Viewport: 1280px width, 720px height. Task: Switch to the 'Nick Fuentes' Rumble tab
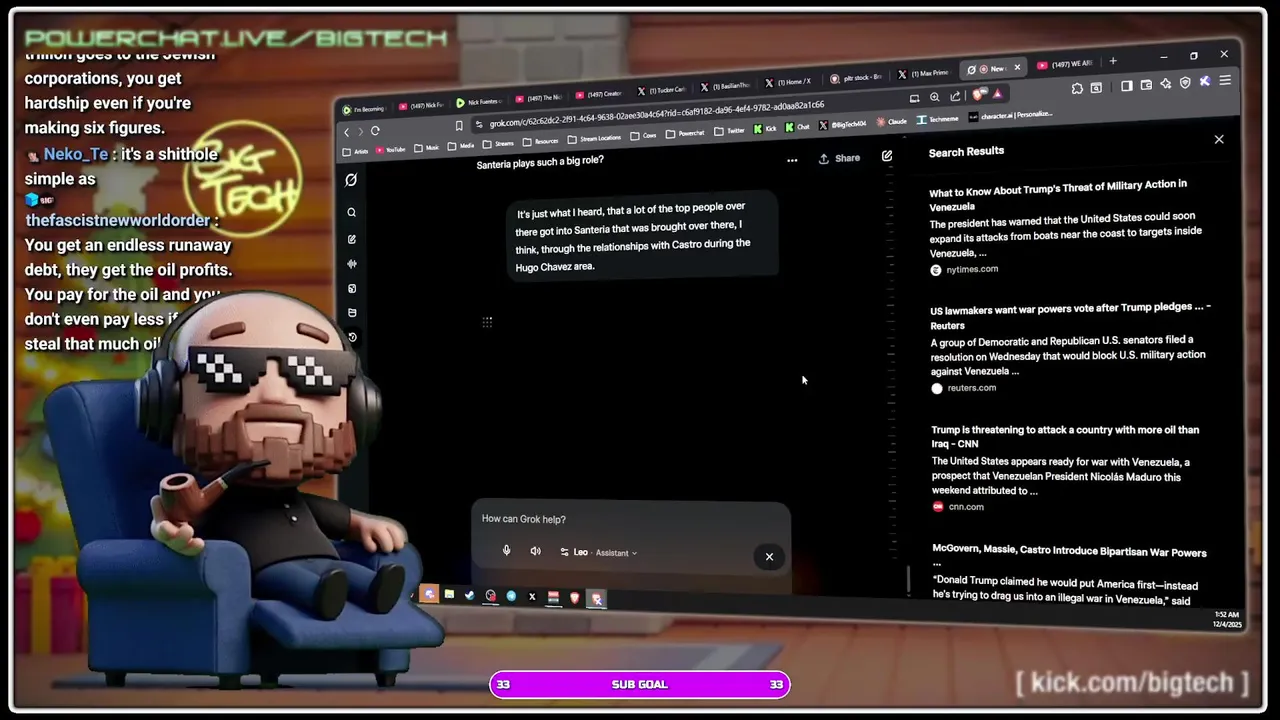[x=478, y=102]
